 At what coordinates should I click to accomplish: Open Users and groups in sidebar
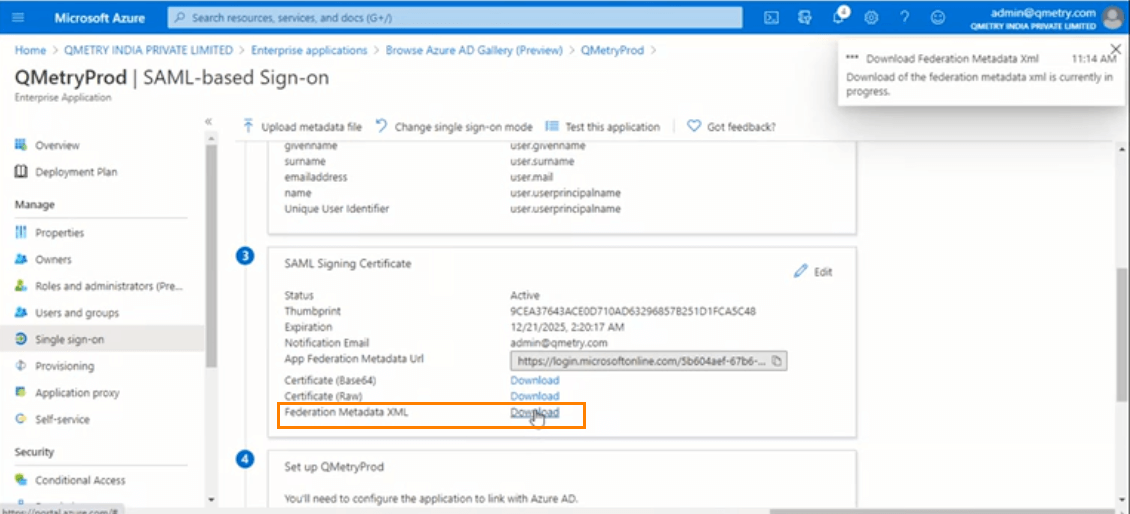click(76, 313)
